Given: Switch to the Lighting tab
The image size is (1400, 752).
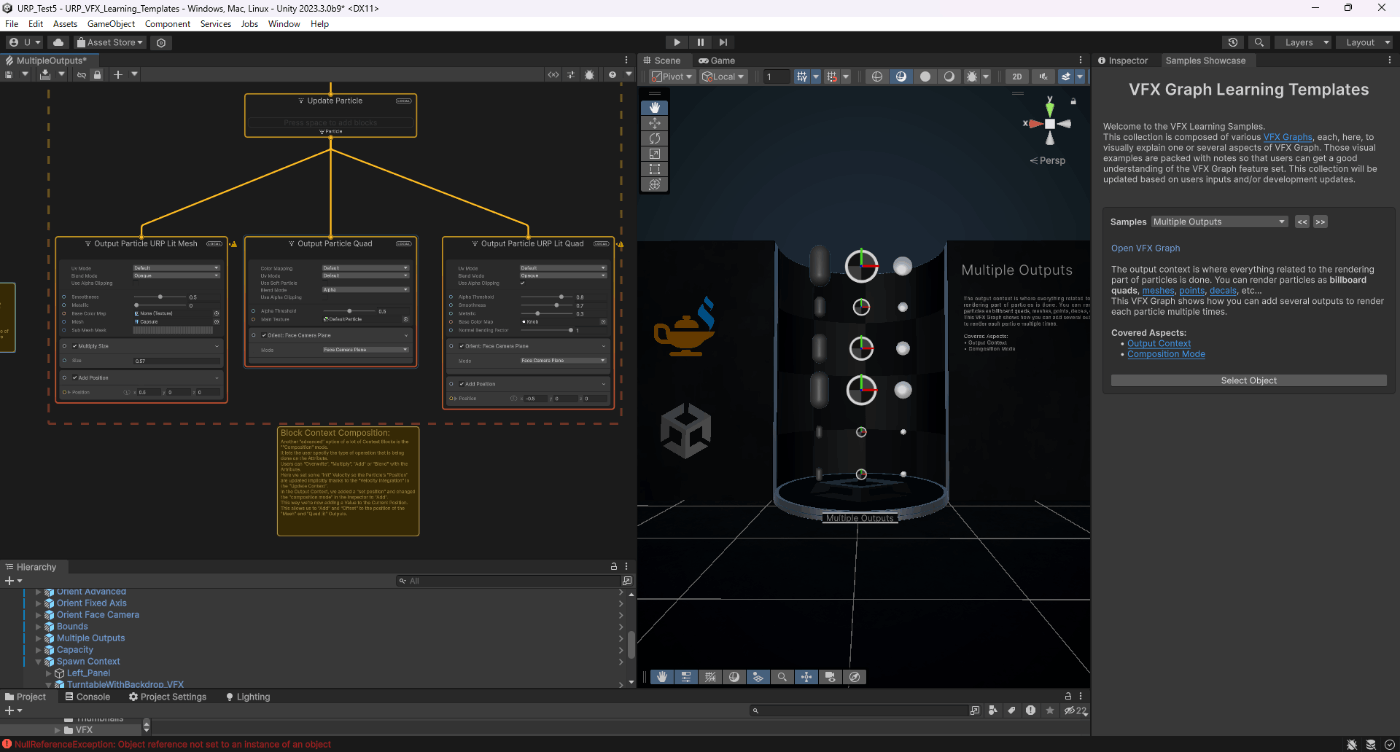Looking at the screenshot, I should 247,697.
